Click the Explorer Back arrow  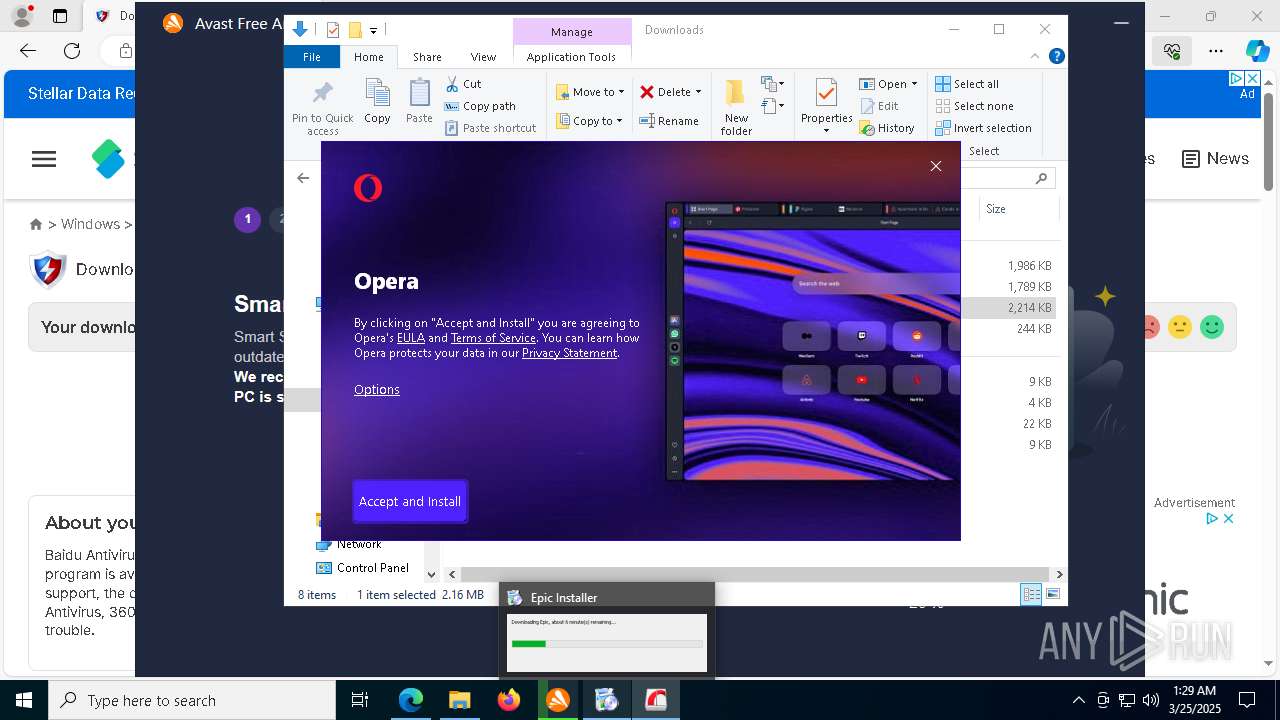point(303,178)
